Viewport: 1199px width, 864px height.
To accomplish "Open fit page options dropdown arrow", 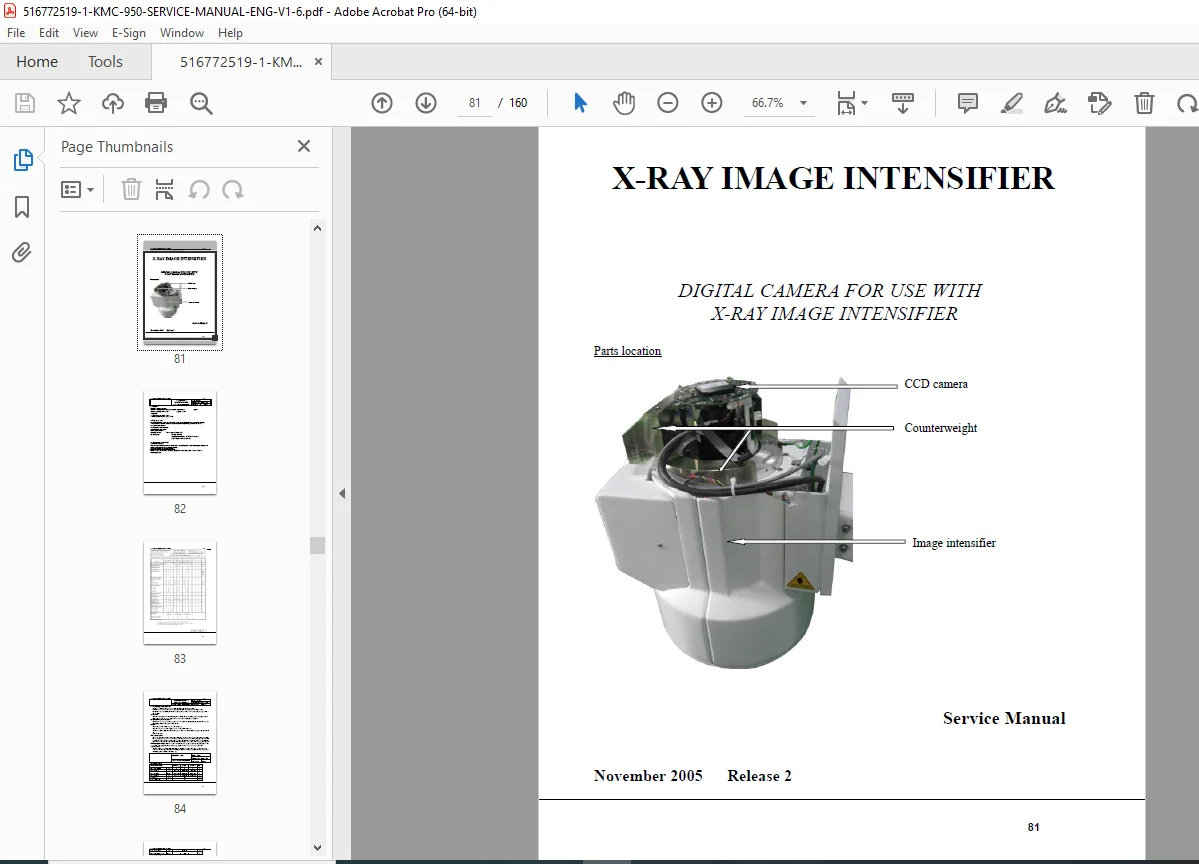I will [x=865, y=103].
